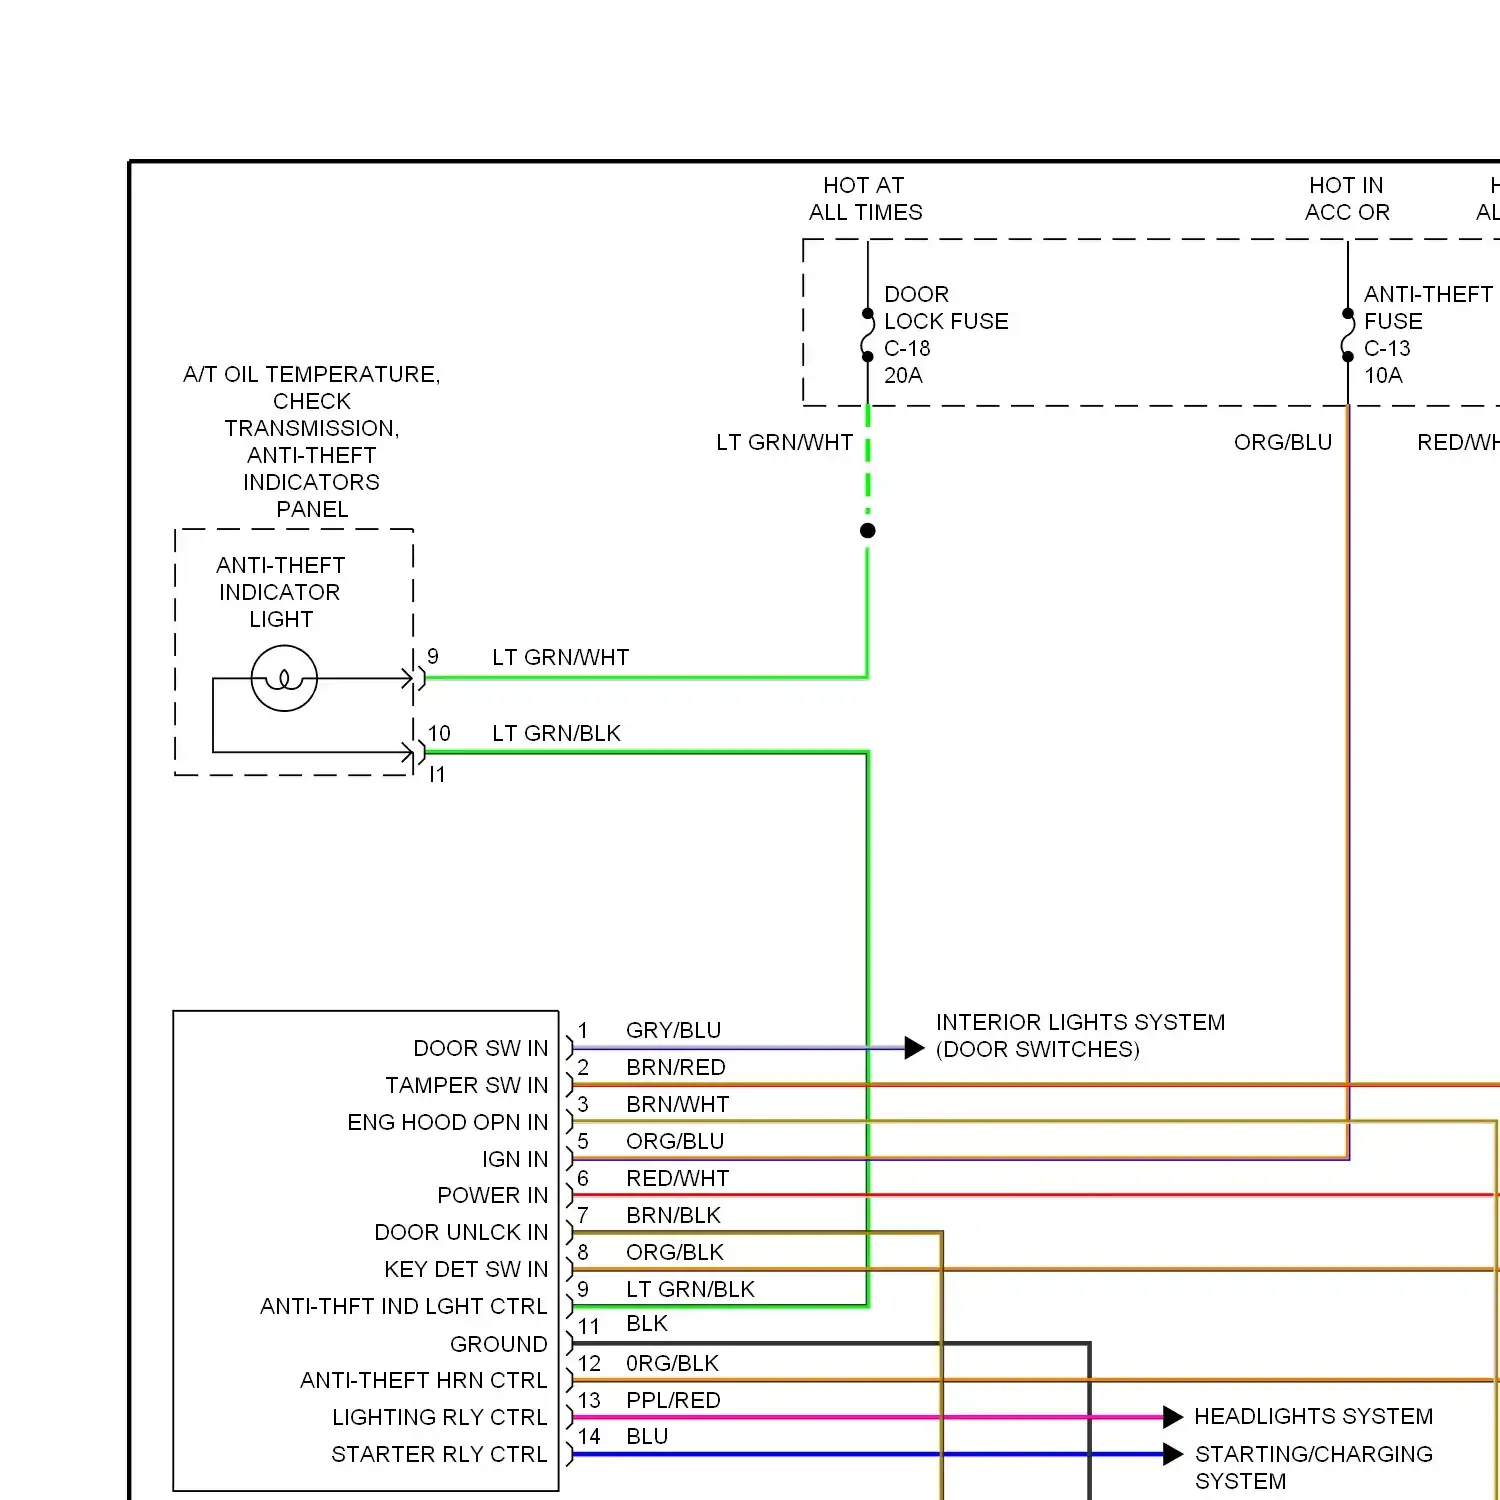
Task: Click the STARTING/CHARGING SYSTEM reference text
Action: (x=1313, y=1467)
